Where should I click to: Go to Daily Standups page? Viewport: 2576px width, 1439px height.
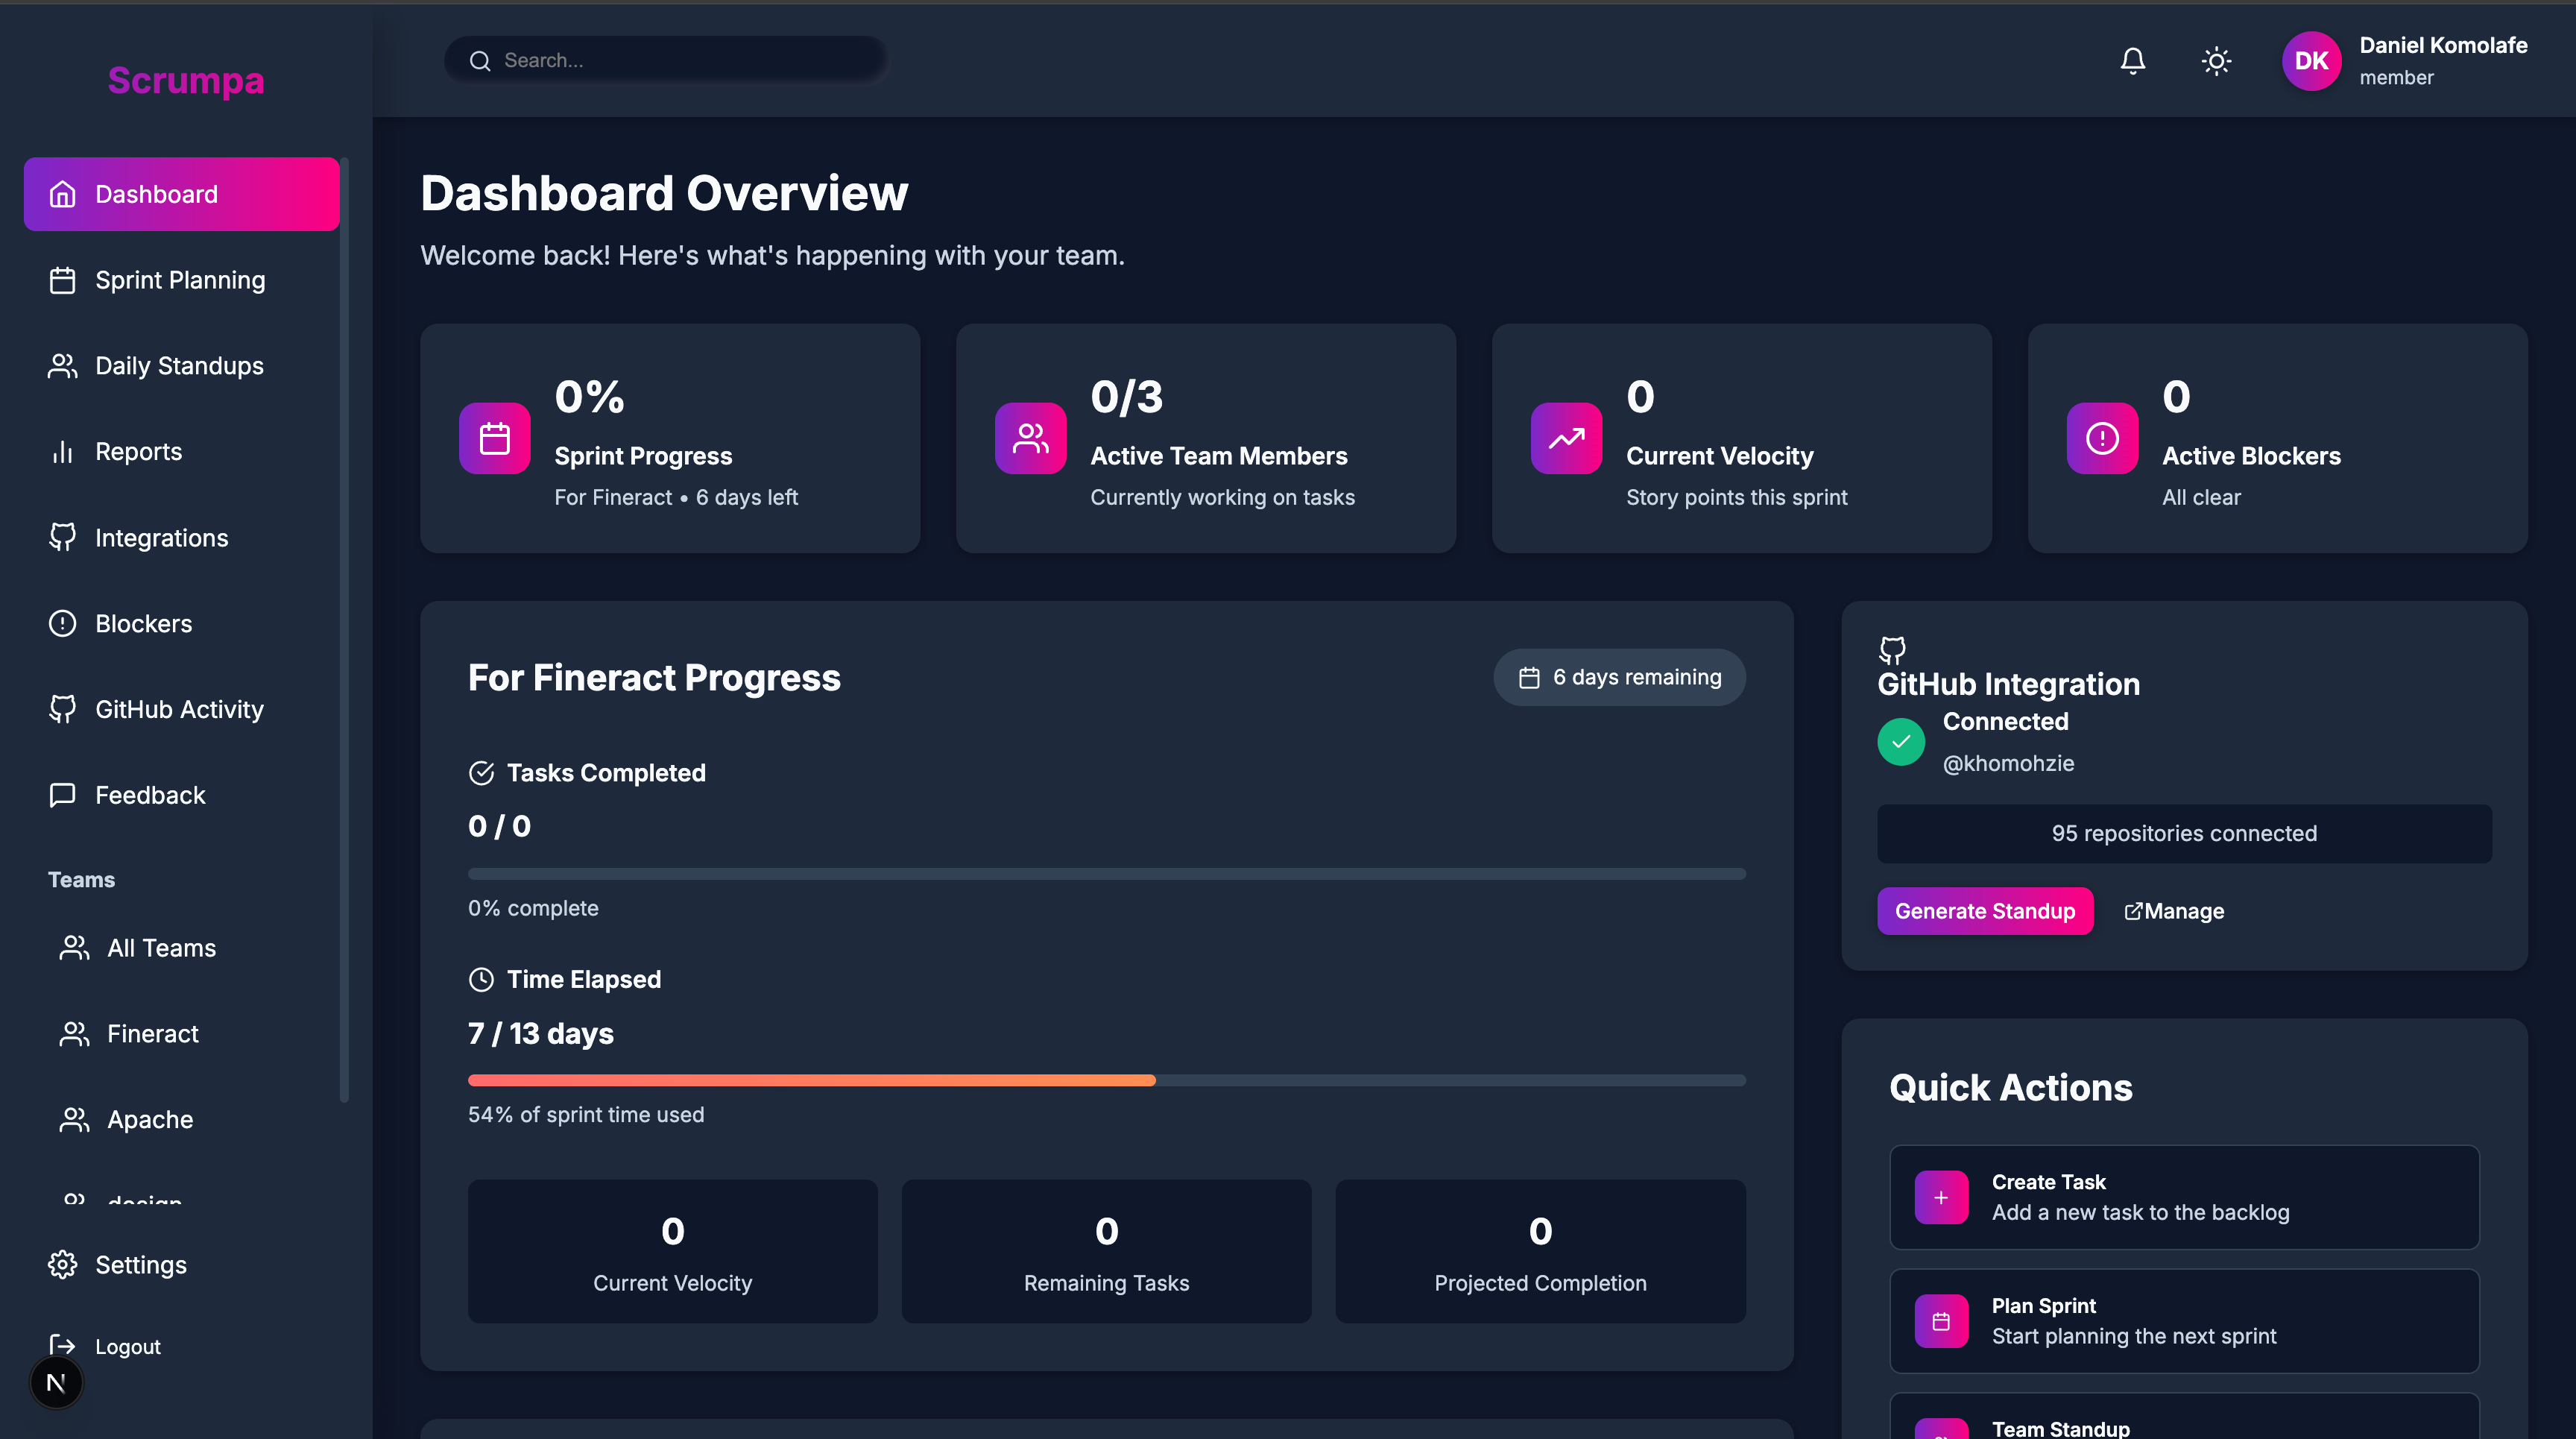(179, 366)
